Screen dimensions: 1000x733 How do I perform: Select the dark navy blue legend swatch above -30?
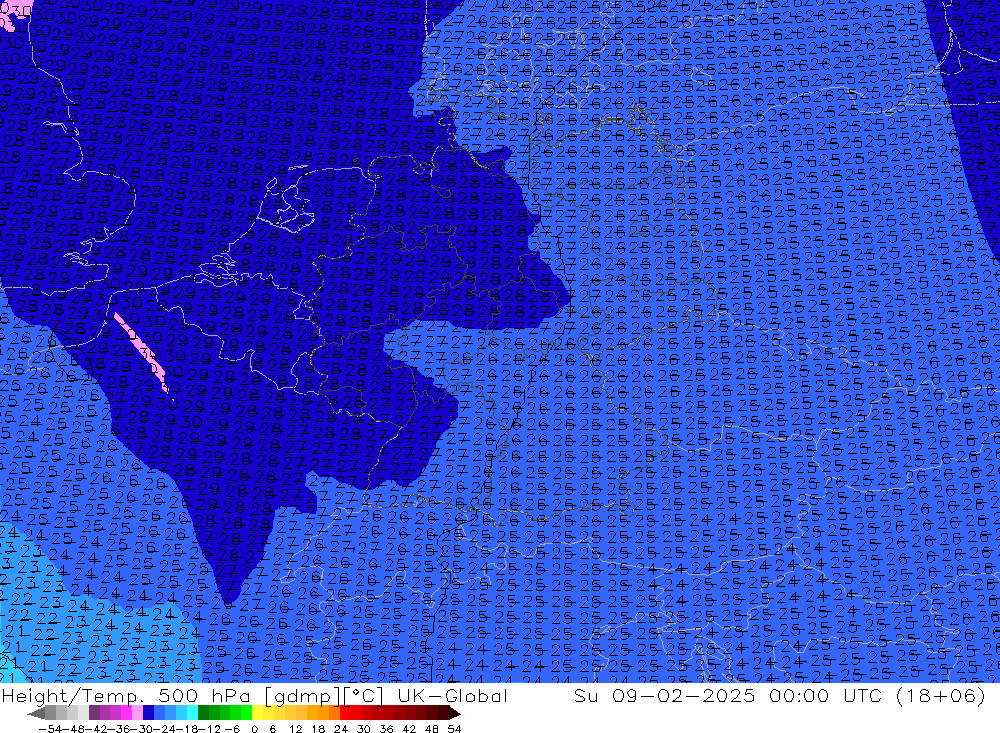148,713
